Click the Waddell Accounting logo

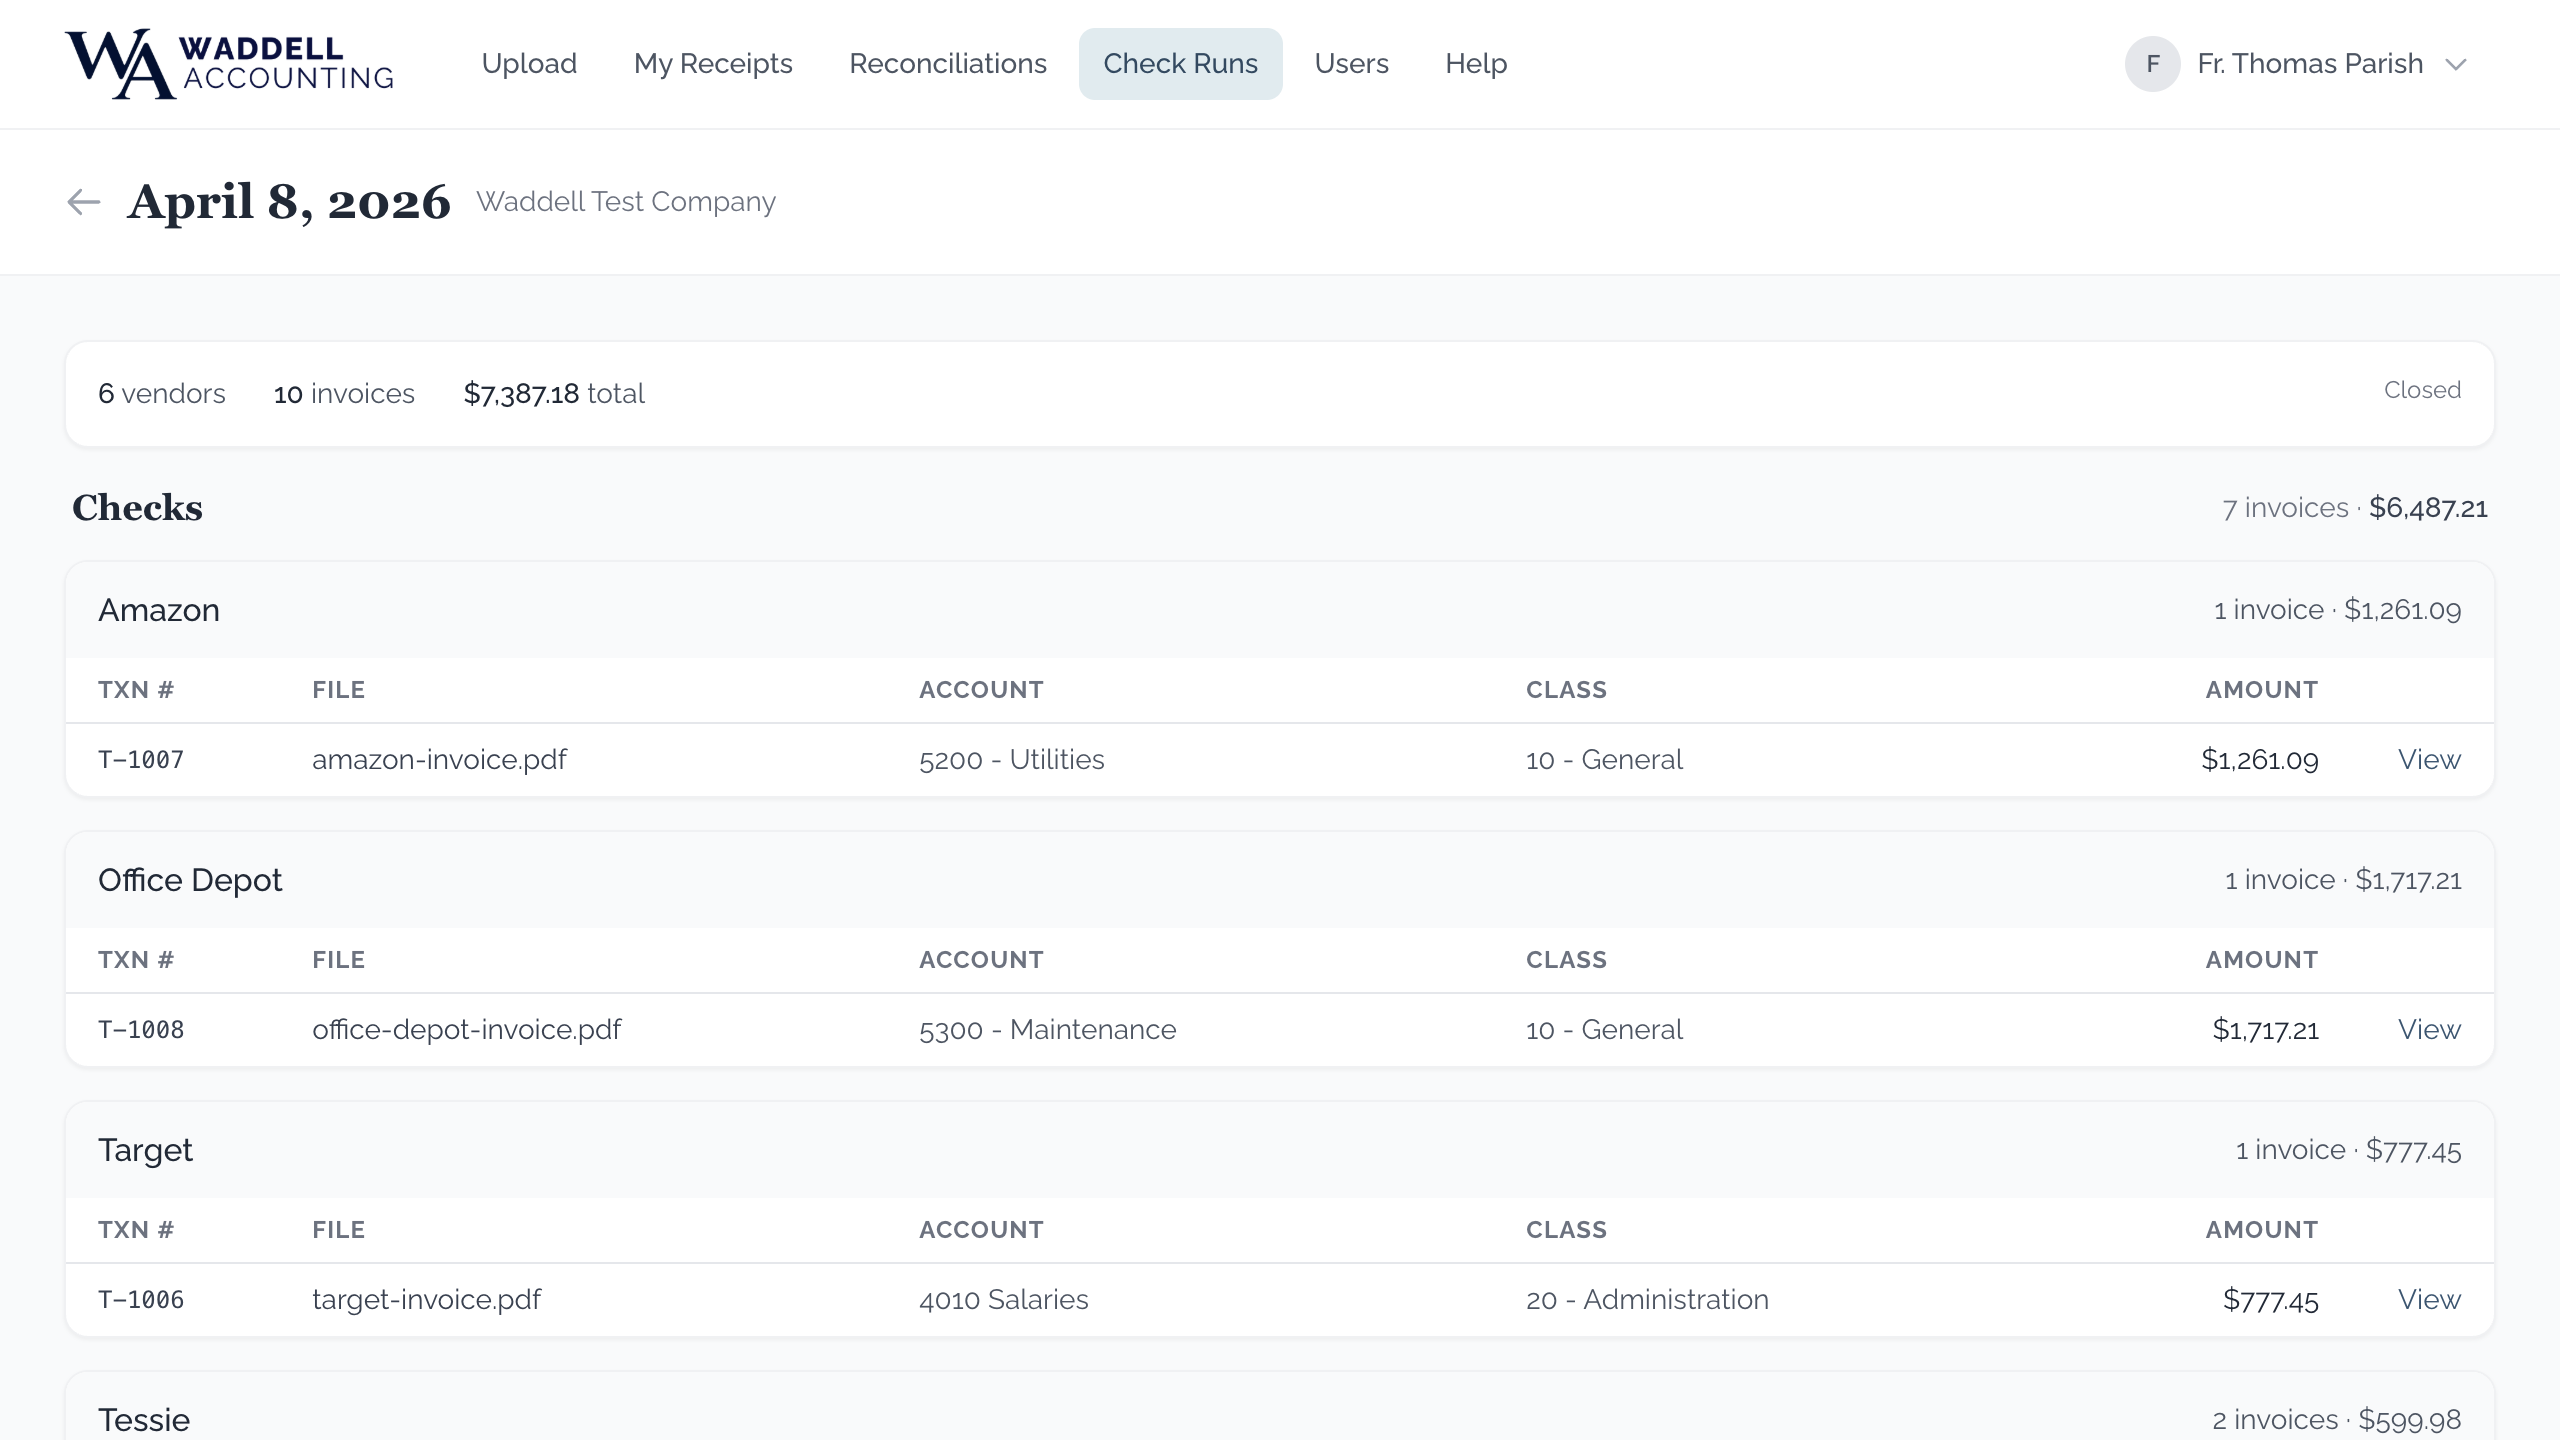tap(229, 64)
